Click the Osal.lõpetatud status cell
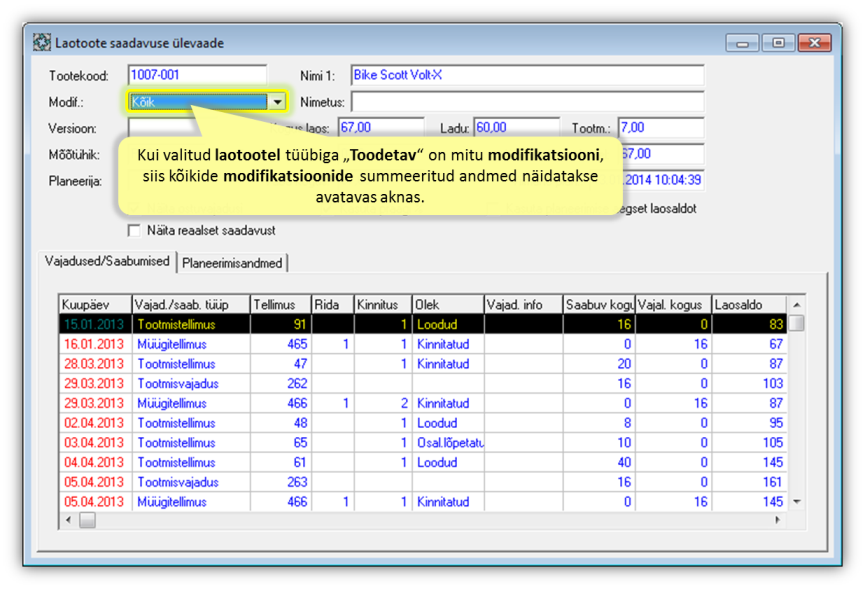The height and width of the screenshot is (589, 865). click(x=448, y=443)
